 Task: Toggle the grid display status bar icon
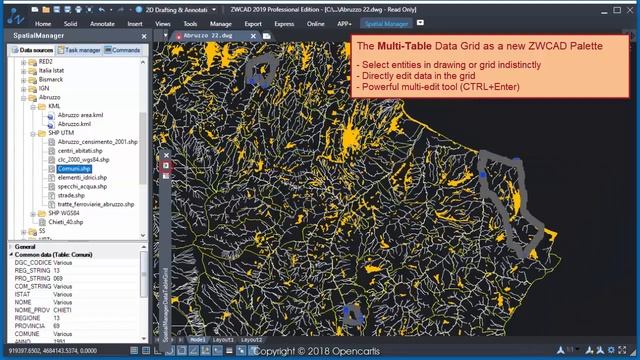coord(146,351)
